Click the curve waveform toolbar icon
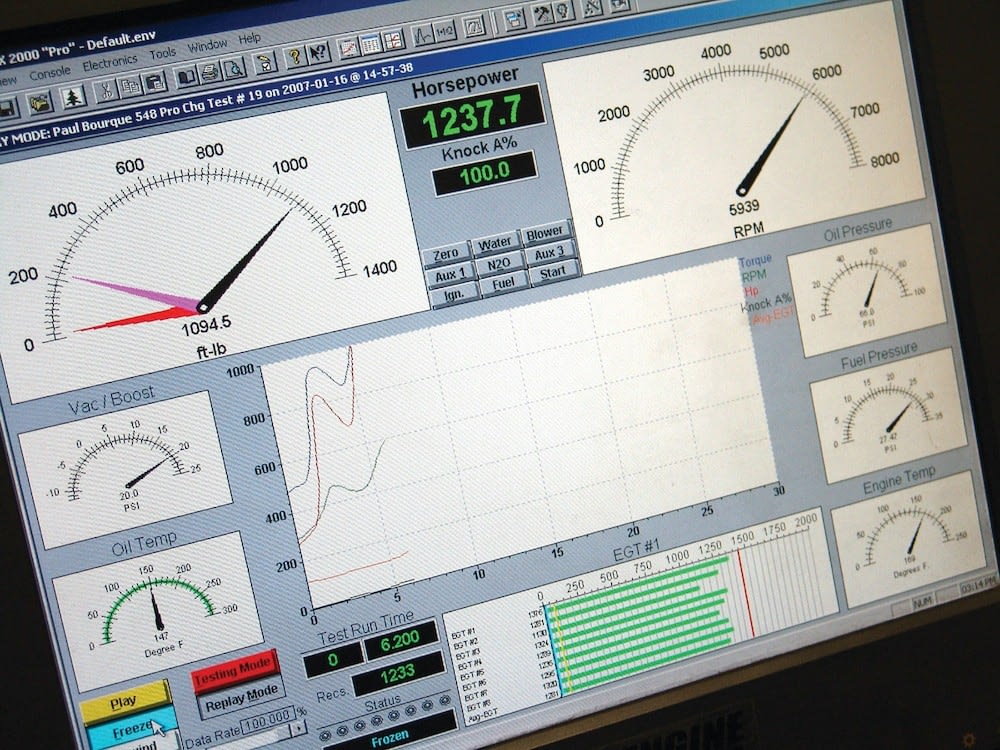 tap(423, 35)
